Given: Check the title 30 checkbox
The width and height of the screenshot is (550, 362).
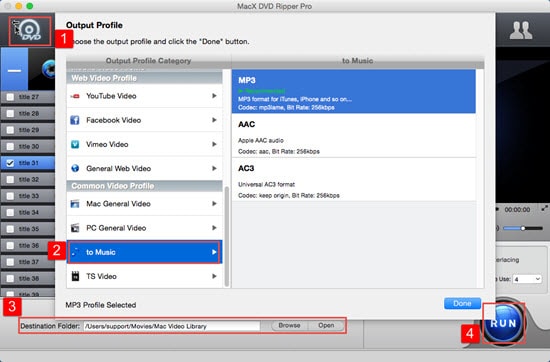Looking at the screenshot, I should coord(11,147).
